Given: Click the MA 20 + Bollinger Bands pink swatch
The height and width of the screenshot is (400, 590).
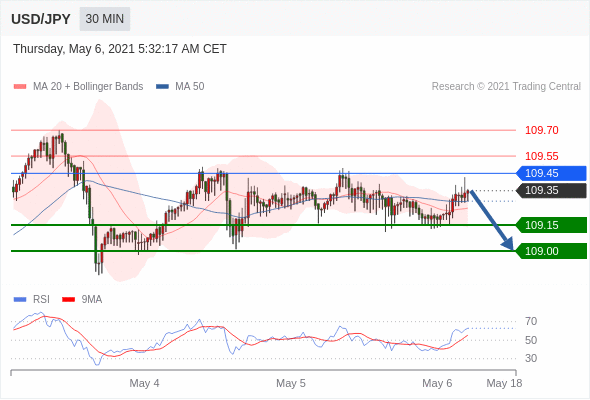Looking at the screenshot, I should (20, 87).
